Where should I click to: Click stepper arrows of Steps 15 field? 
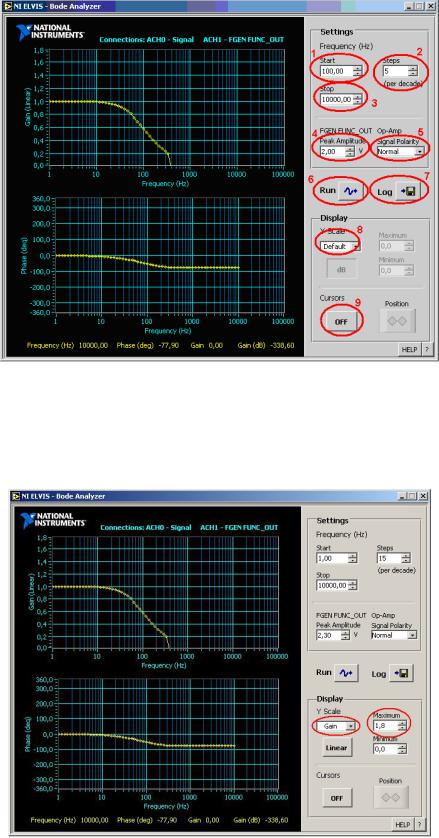pos(406,558)
